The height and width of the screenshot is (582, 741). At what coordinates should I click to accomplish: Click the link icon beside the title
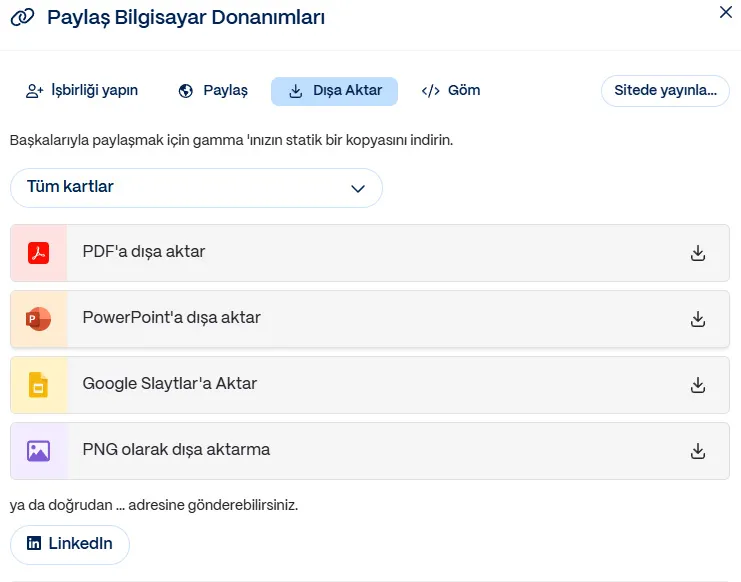[x=24, y=17]
